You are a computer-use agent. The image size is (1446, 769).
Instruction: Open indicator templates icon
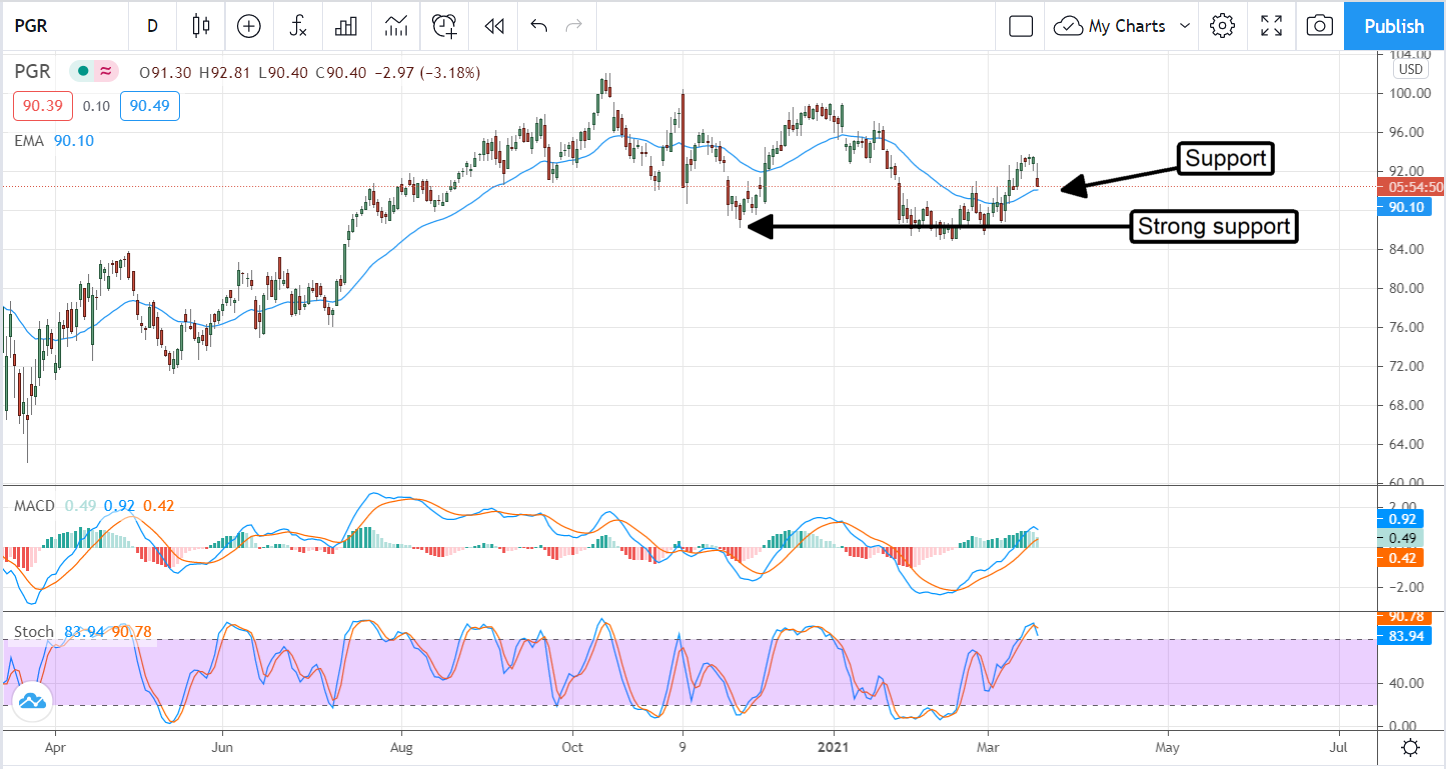tap(395, 26)
